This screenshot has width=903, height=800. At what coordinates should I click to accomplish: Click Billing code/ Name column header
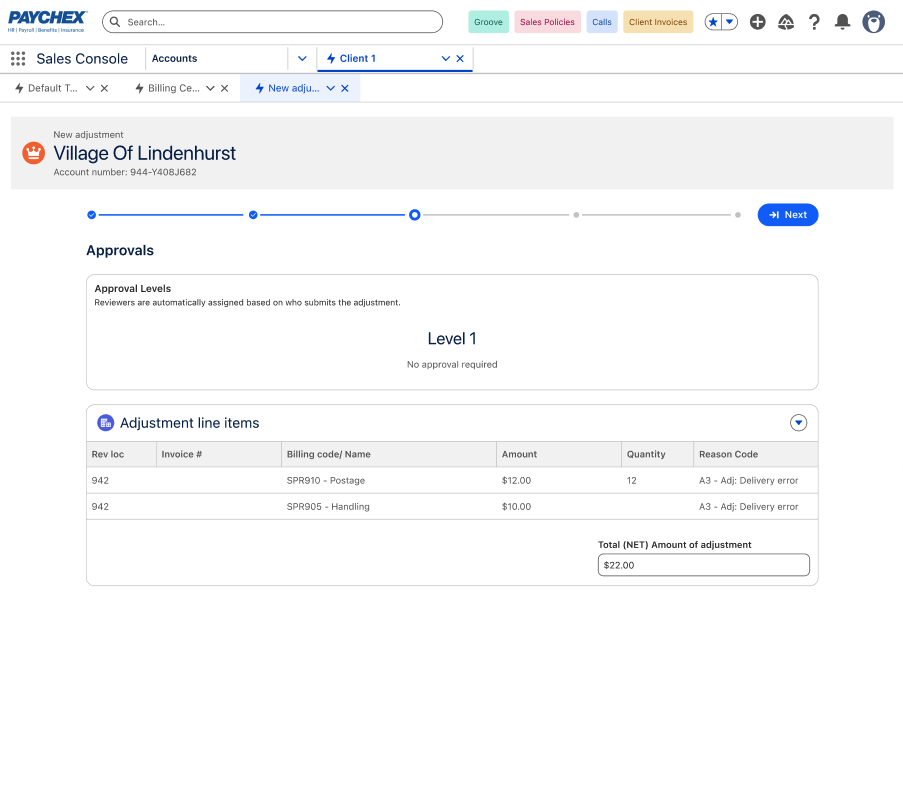(x=389, y=454)
